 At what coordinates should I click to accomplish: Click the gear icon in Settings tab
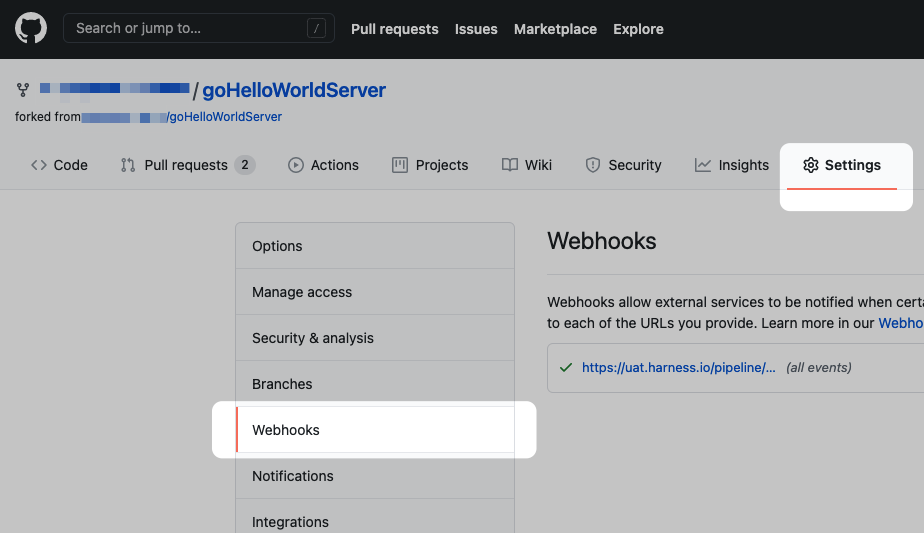[x=810, y=165]
